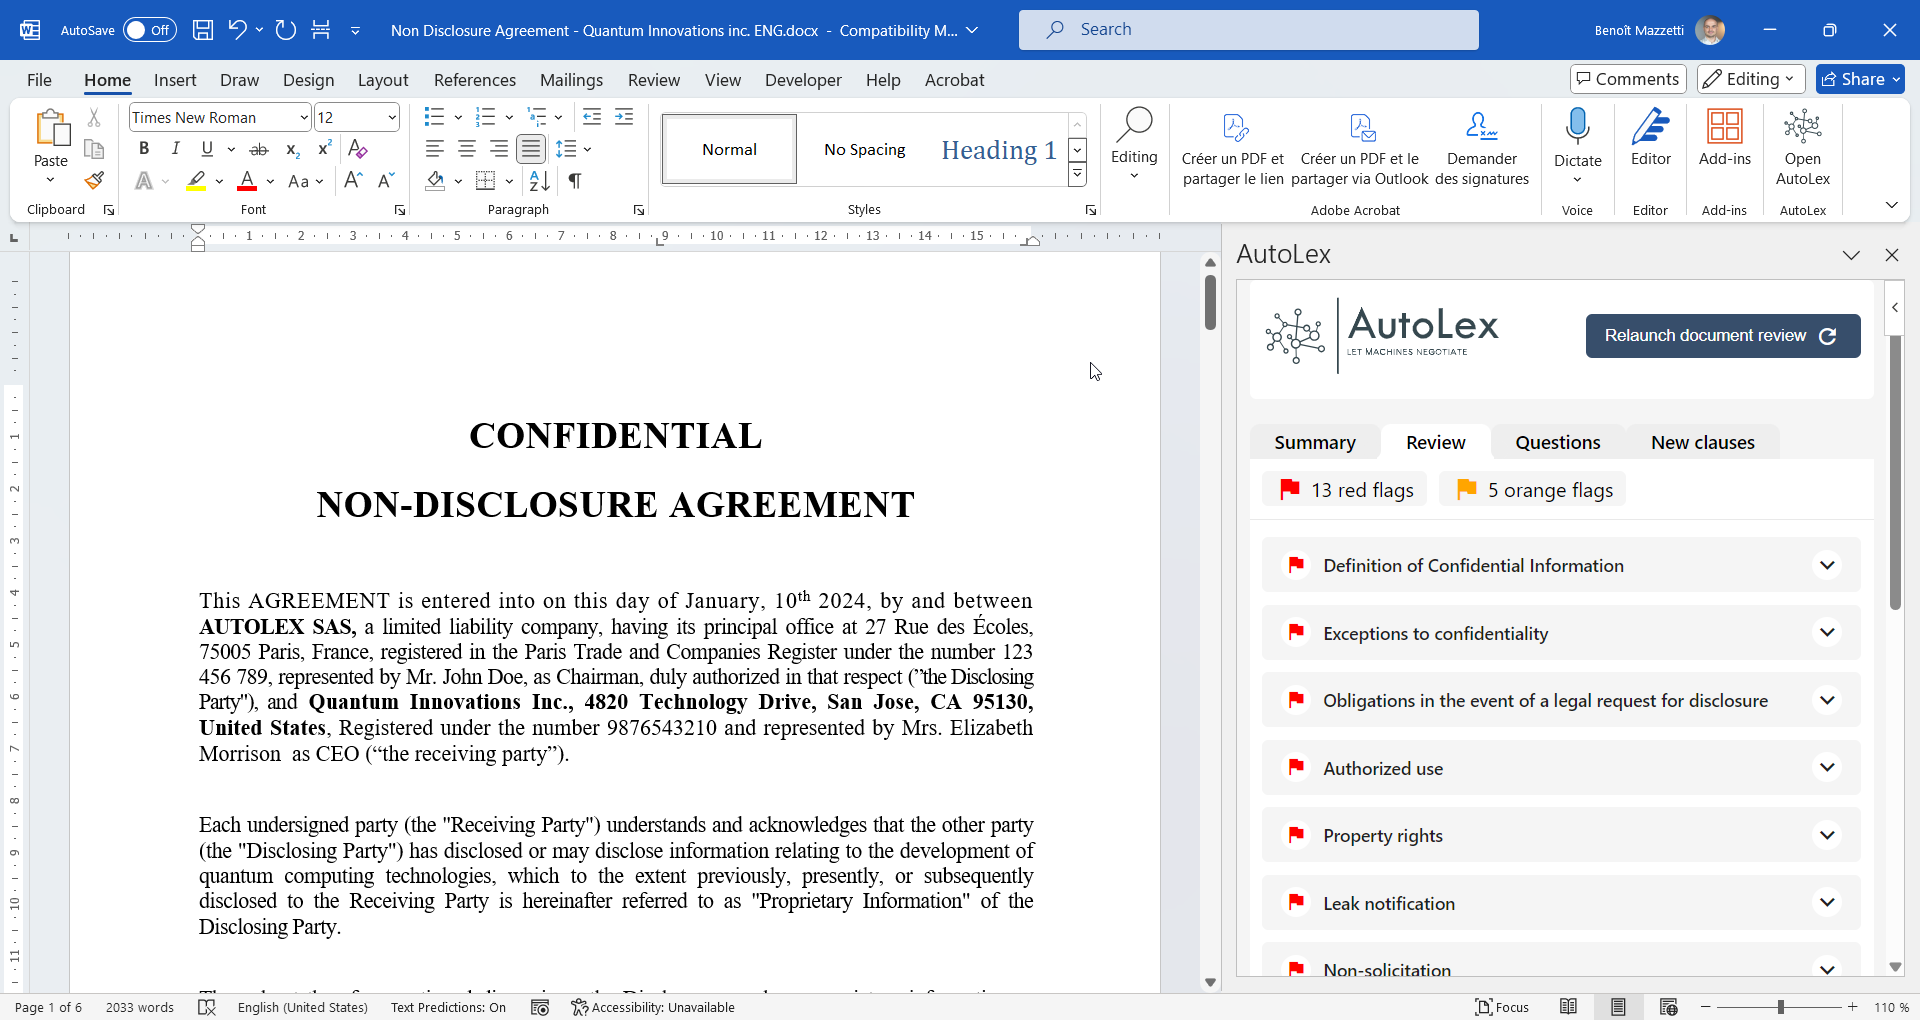Open the References ribbon tab
The image size is (1920, 1020).
coord(475,80)
